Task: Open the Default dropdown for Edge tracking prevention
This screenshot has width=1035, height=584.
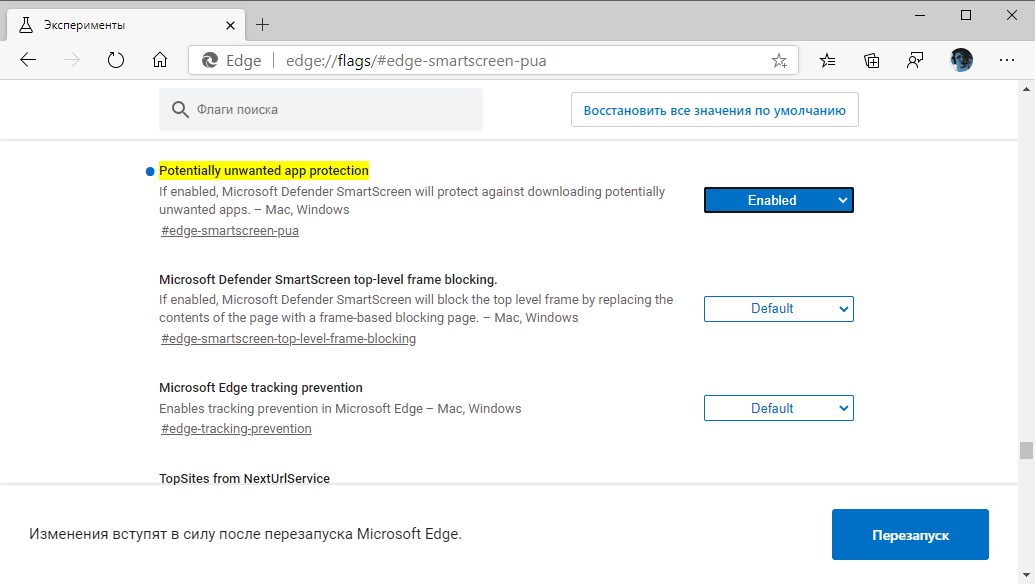Action: 778,407
